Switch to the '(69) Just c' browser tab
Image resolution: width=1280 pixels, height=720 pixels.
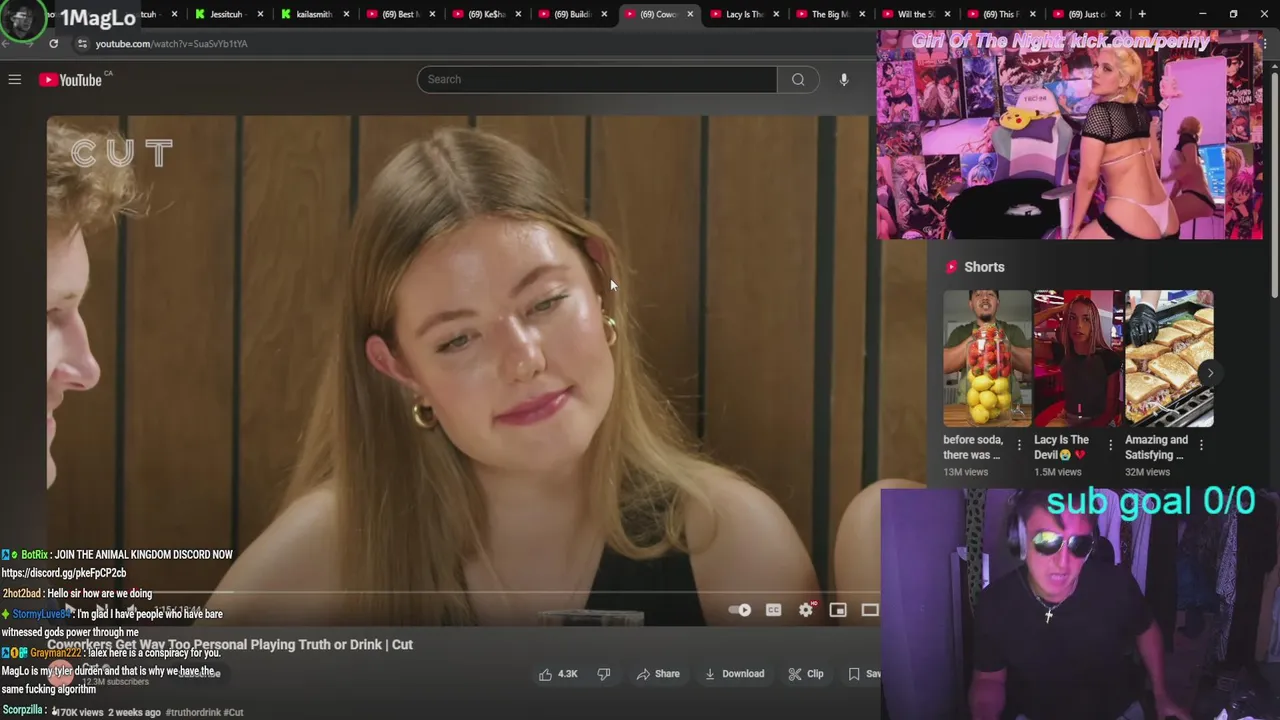click(x=1086, y=14)
